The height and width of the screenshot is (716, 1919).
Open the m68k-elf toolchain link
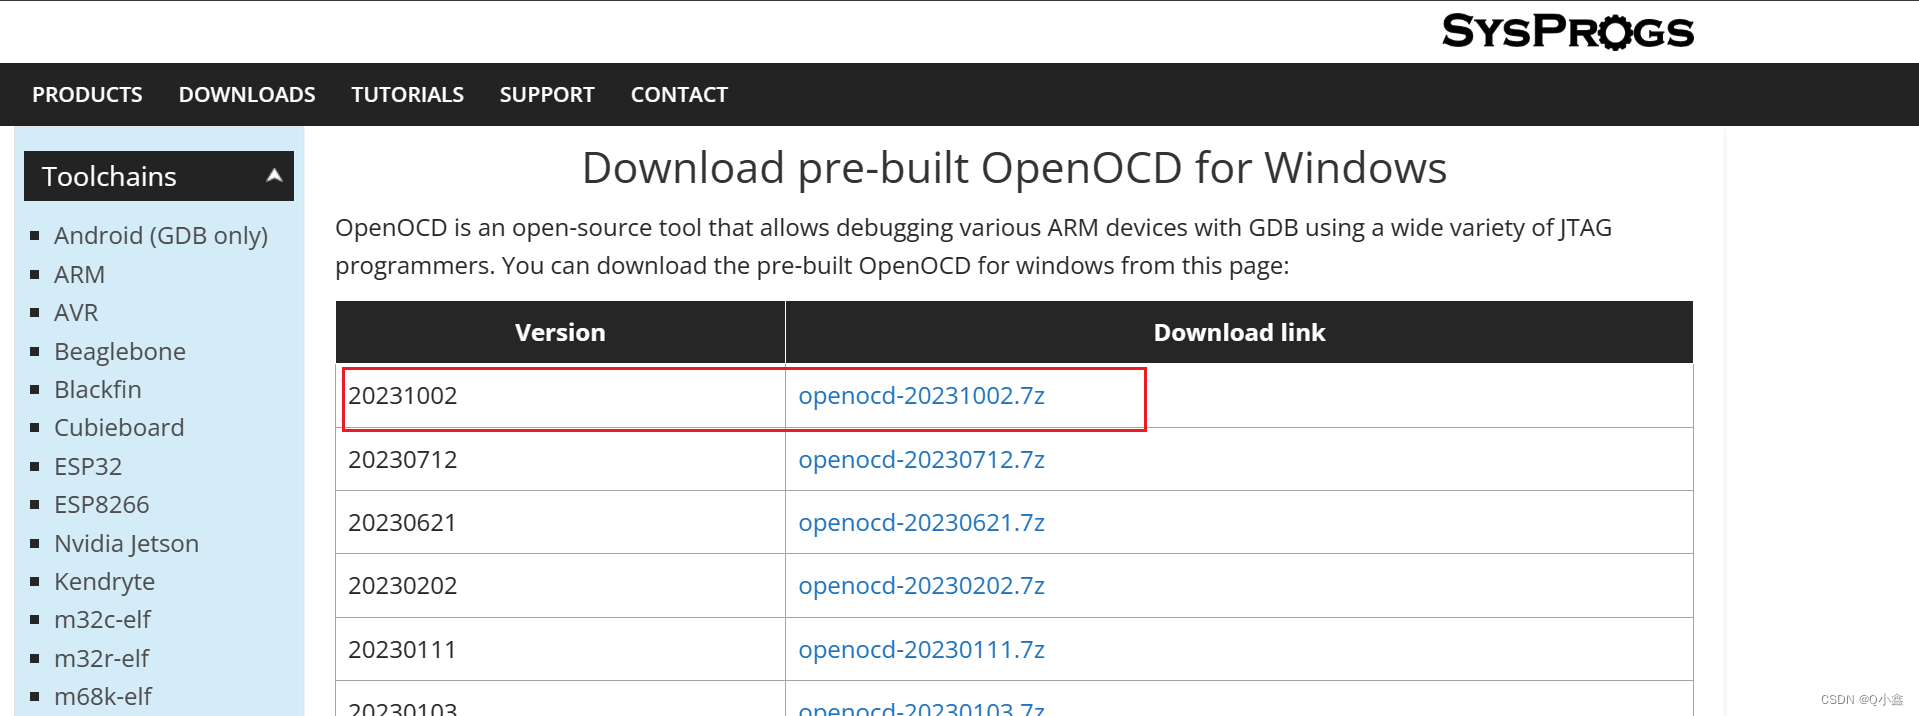click(x=103, y=696)
